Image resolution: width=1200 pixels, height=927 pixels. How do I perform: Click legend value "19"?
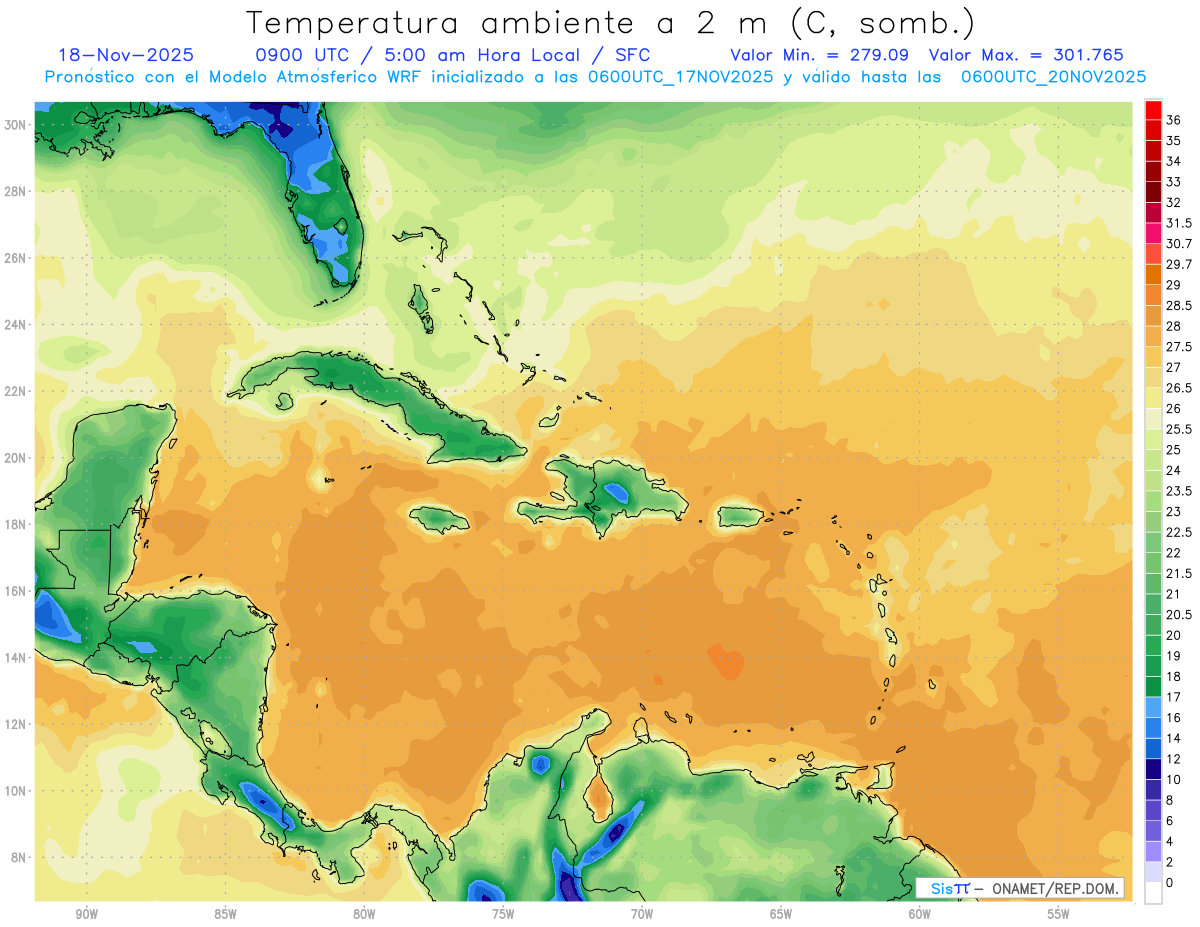(x=1173, y=656)
